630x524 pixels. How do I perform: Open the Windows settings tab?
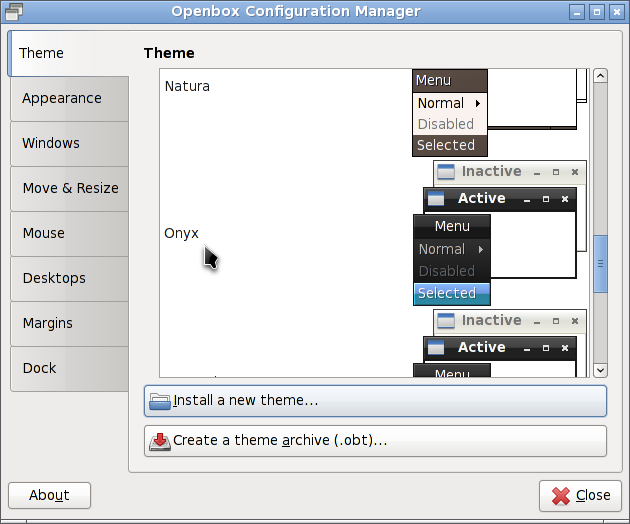70,143
